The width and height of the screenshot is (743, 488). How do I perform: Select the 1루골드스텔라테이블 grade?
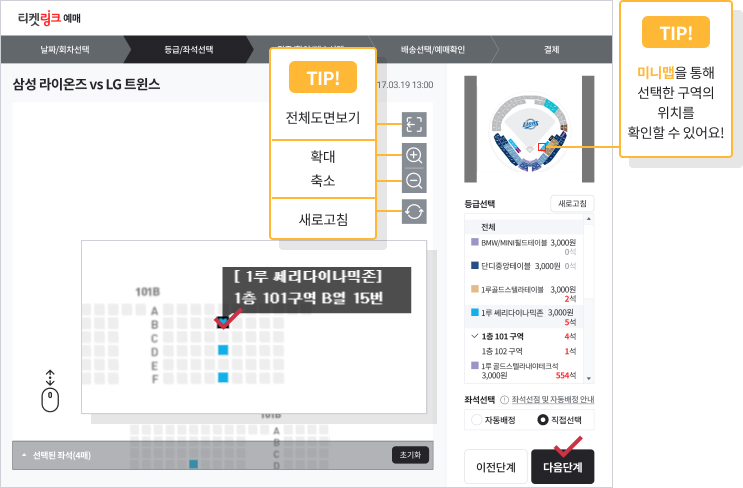525,293
